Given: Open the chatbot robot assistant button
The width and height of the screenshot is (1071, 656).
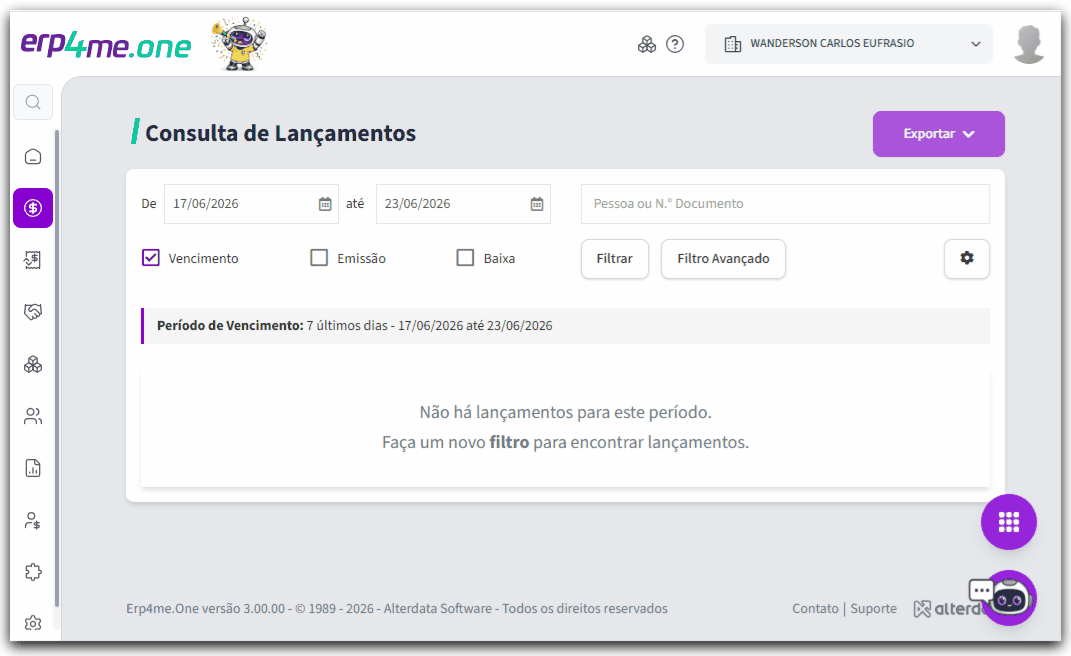Looking at the screenshot, I should point(1010,599).
